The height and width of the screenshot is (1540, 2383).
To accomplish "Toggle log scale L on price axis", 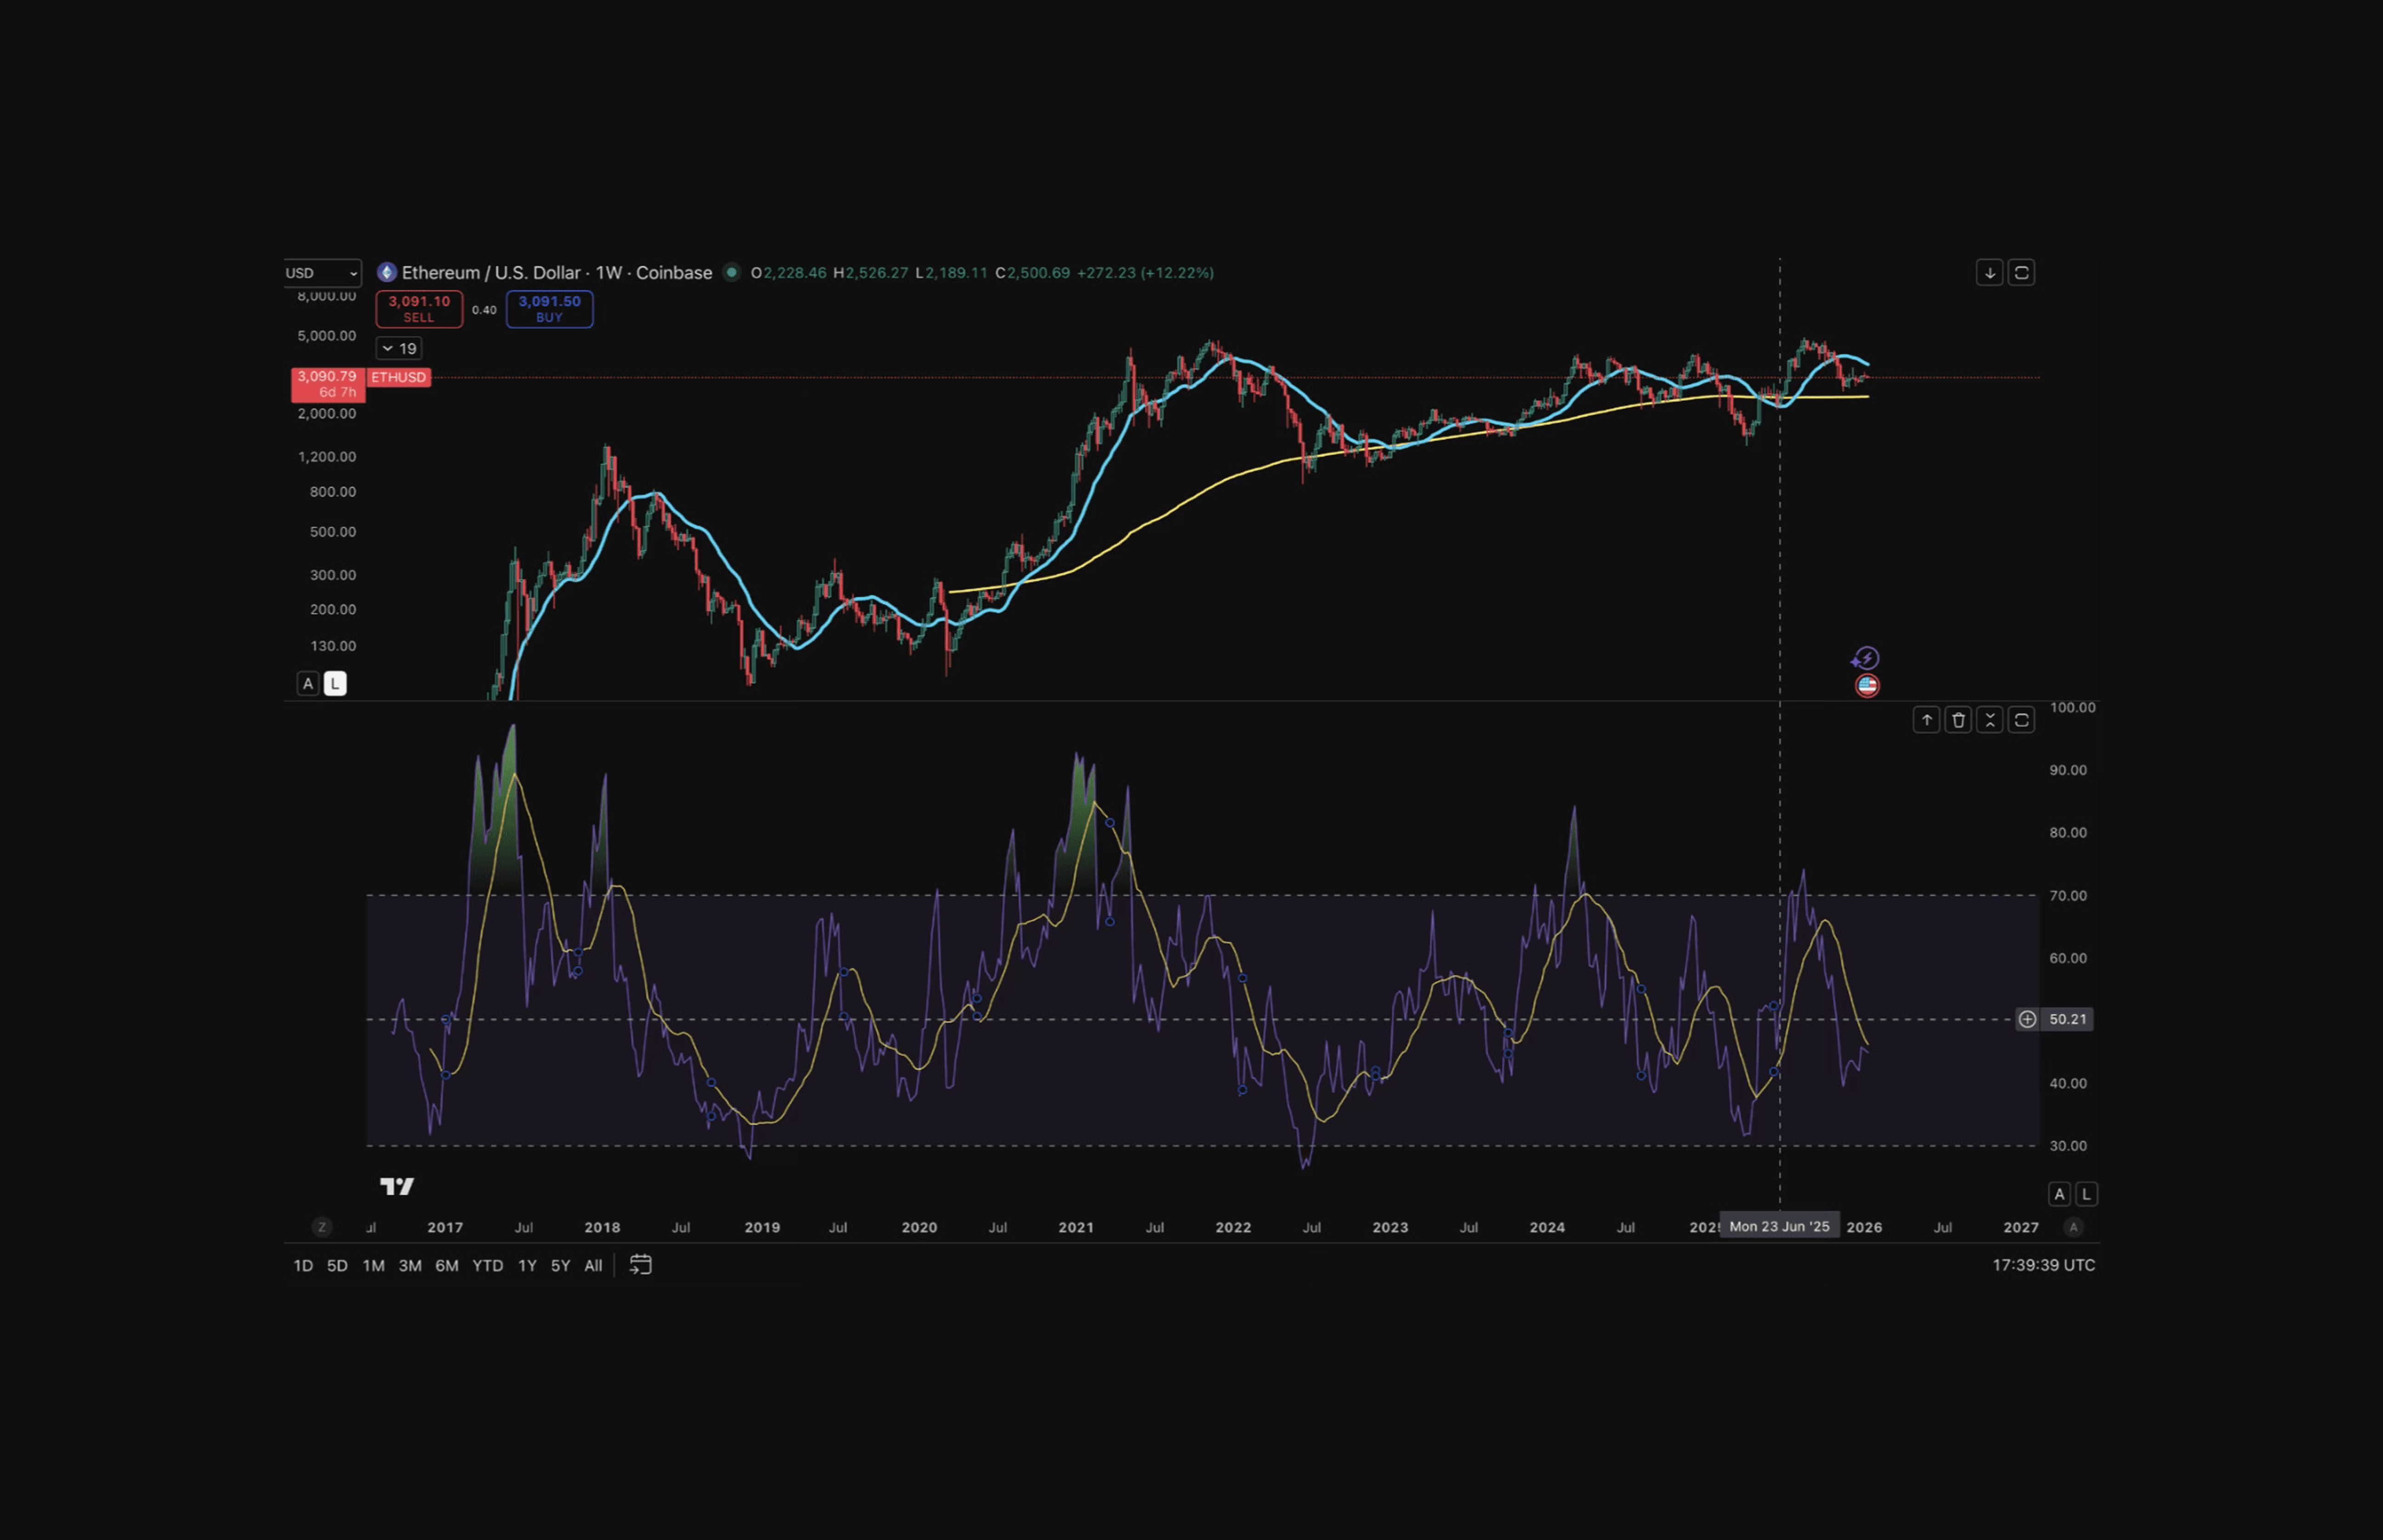I will point(335,684).
